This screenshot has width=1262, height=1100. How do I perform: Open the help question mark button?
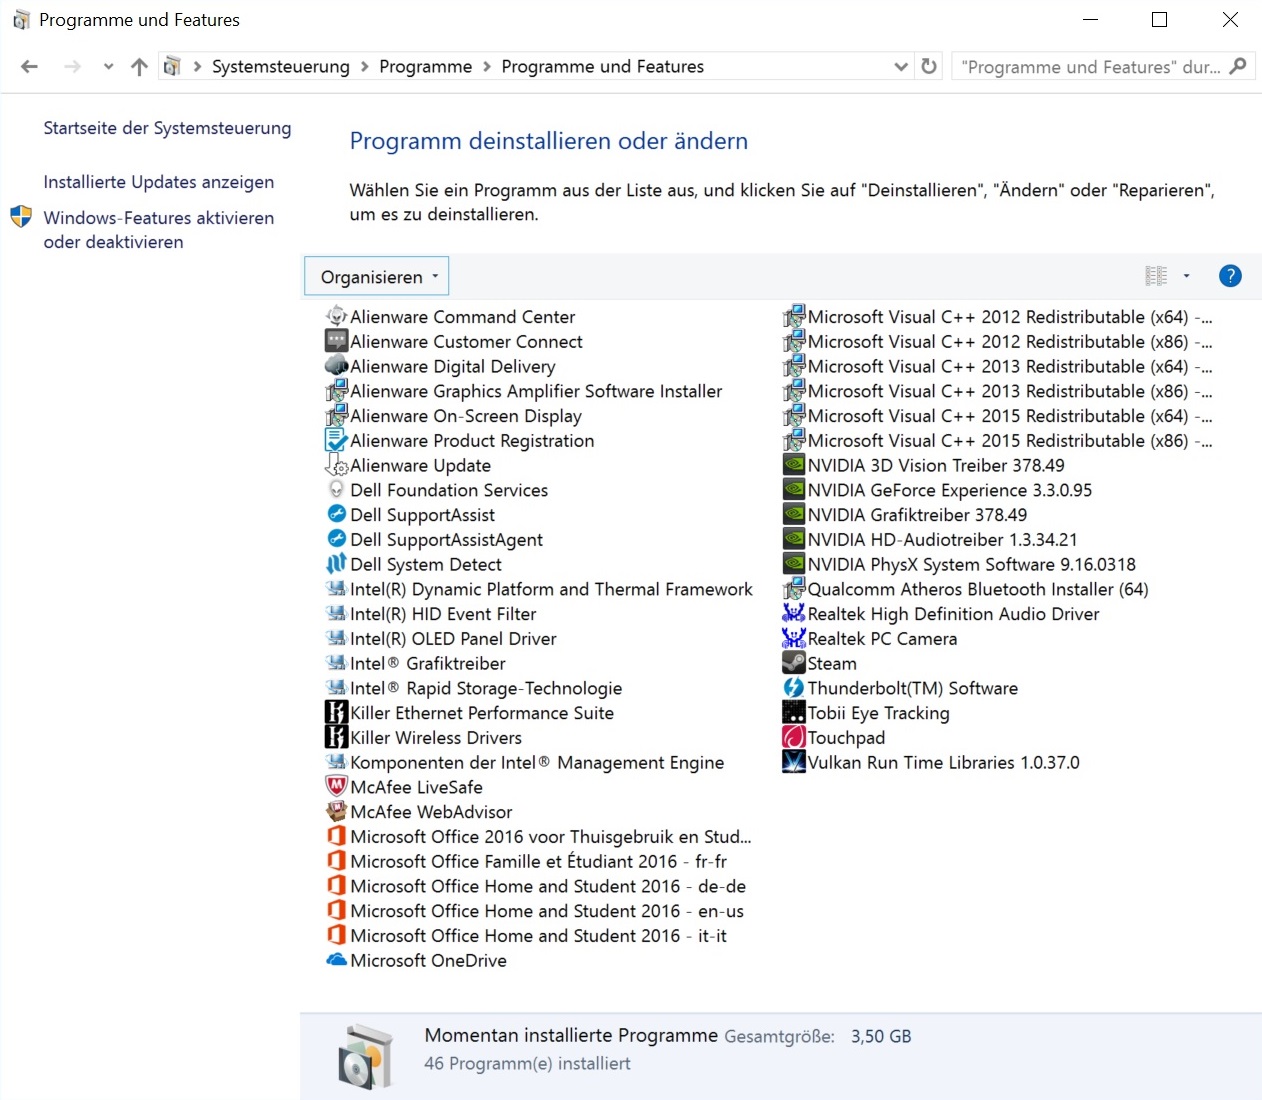coord(1230,276)
